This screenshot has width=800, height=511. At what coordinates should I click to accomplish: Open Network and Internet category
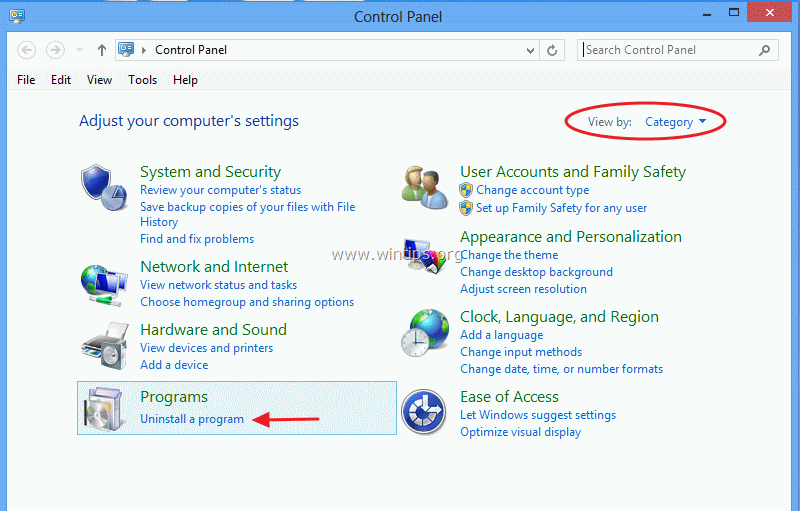click(214, 267)
